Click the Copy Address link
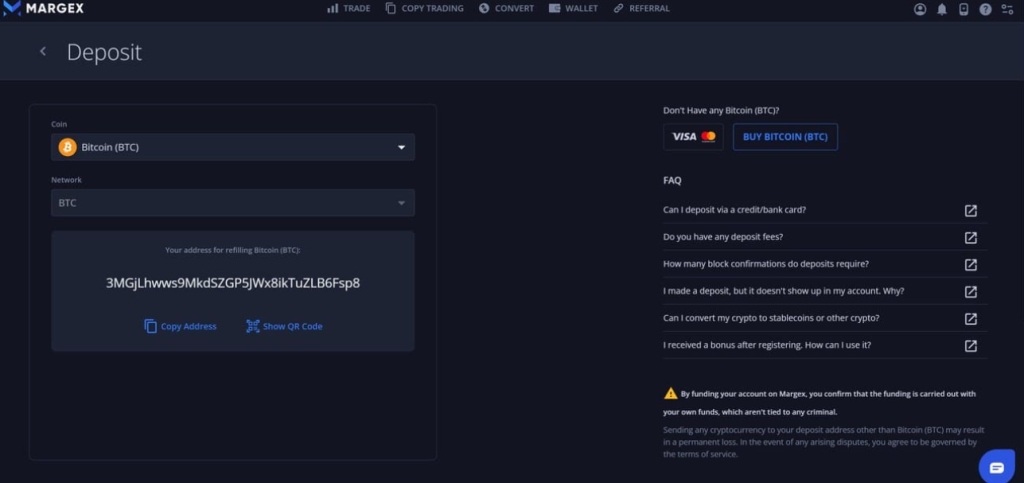 180,326
